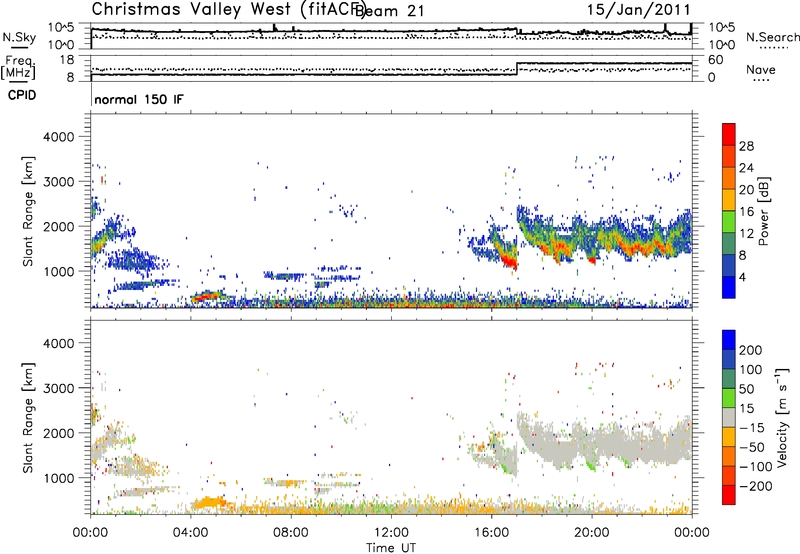Click the "20:00" time tick label
This screenshot has height=554, width=800.
pyautogui.click(x=591, y=533)
